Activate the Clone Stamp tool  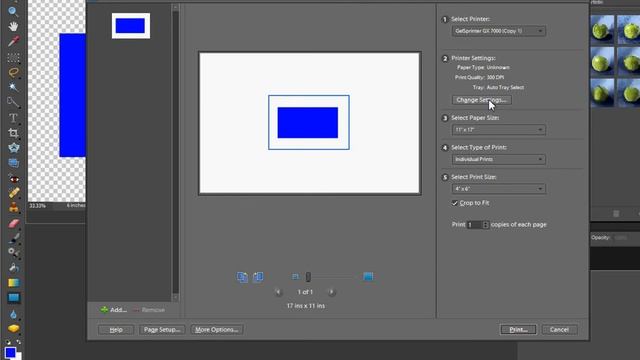click(x=13, y=207)
